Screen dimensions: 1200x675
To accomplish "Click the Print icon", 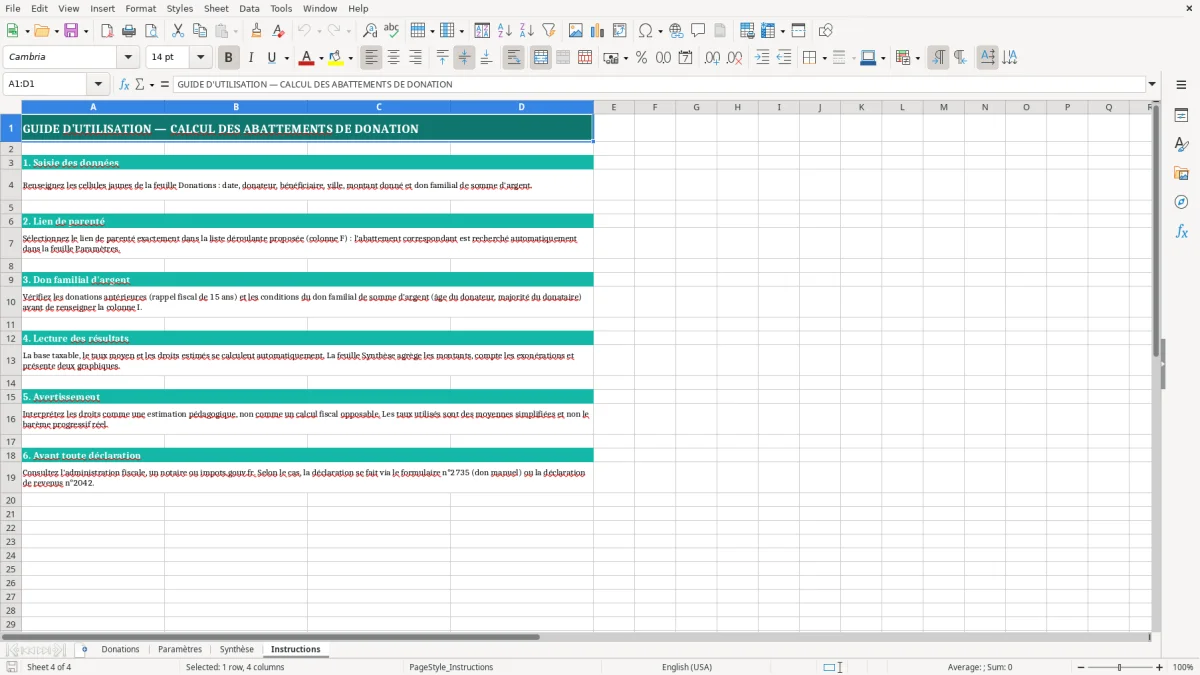I will 129,31.
